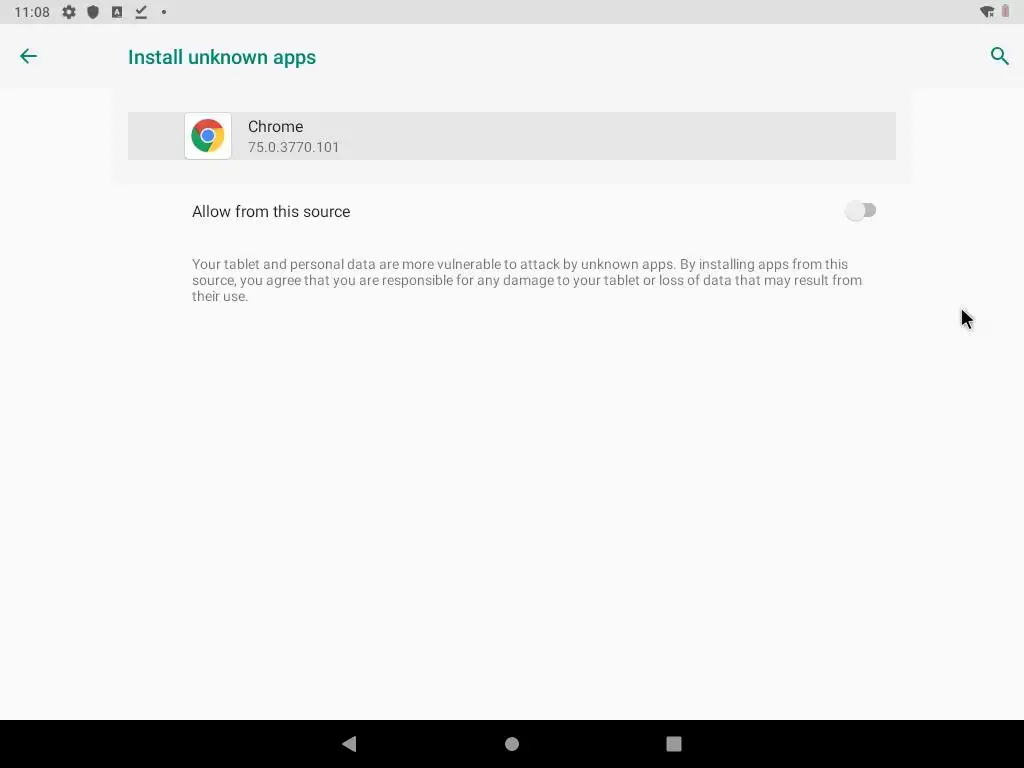Tap the checkmark notification icon in status bar

click(140, 12)
